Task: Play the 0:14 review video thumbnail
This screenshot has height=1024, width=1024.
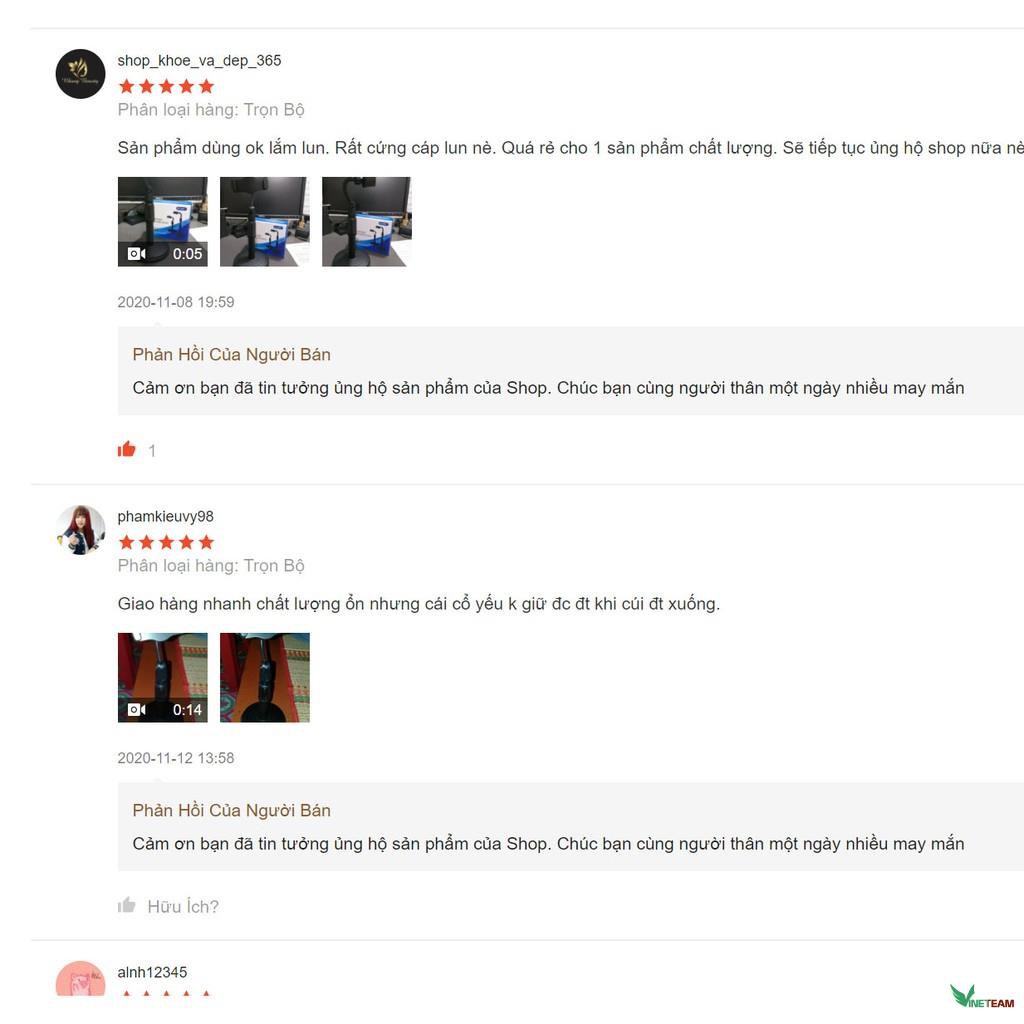Action: pos(163,677)
